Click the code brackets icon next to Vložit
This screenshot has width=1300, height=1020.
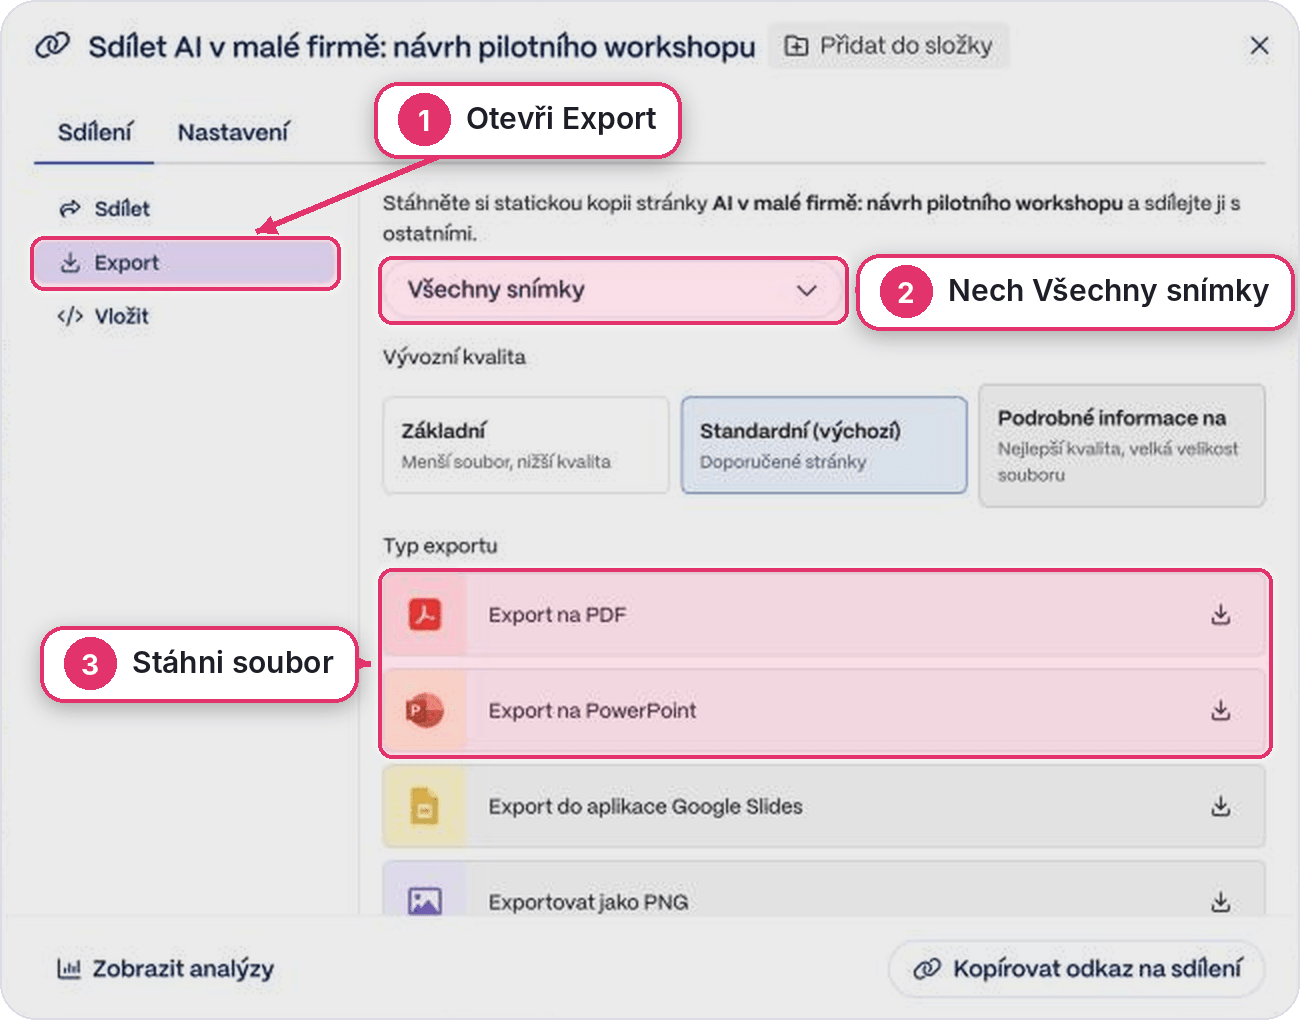[x=70, y=317]
